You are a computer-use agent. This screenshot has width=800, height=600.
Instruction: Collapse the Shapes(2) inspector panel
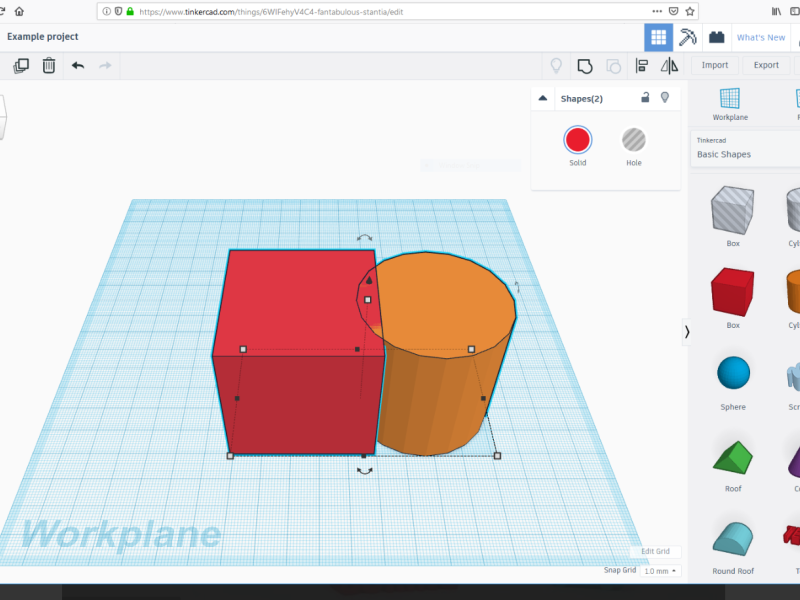(543, 98)
